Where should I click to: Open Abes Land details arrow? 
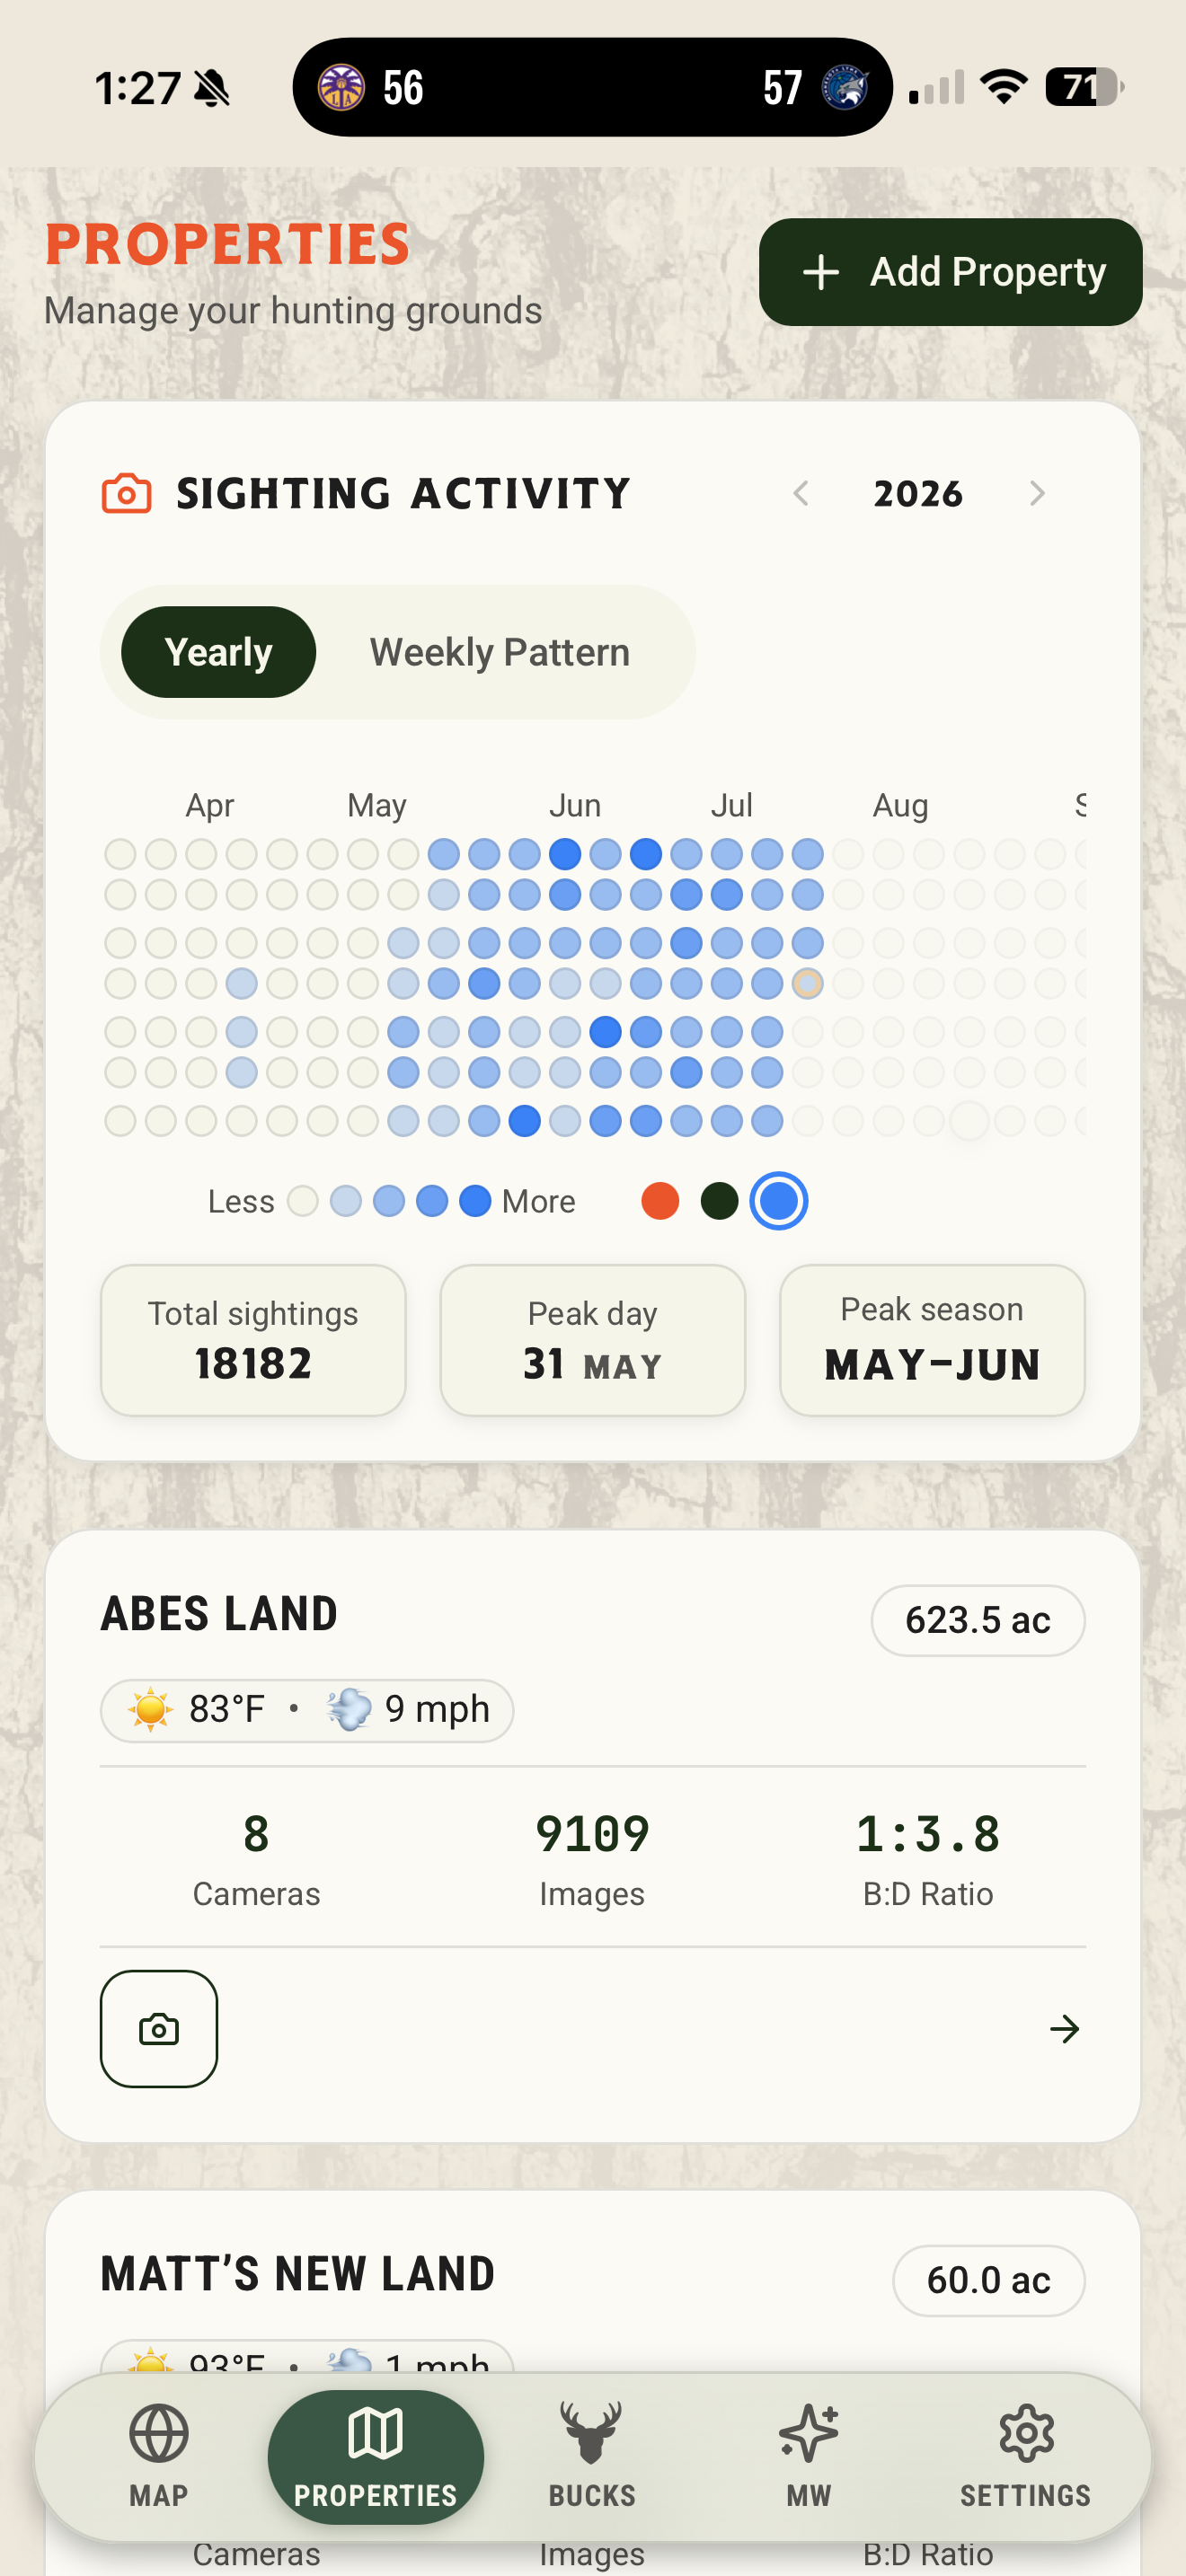(1064, 2028)
